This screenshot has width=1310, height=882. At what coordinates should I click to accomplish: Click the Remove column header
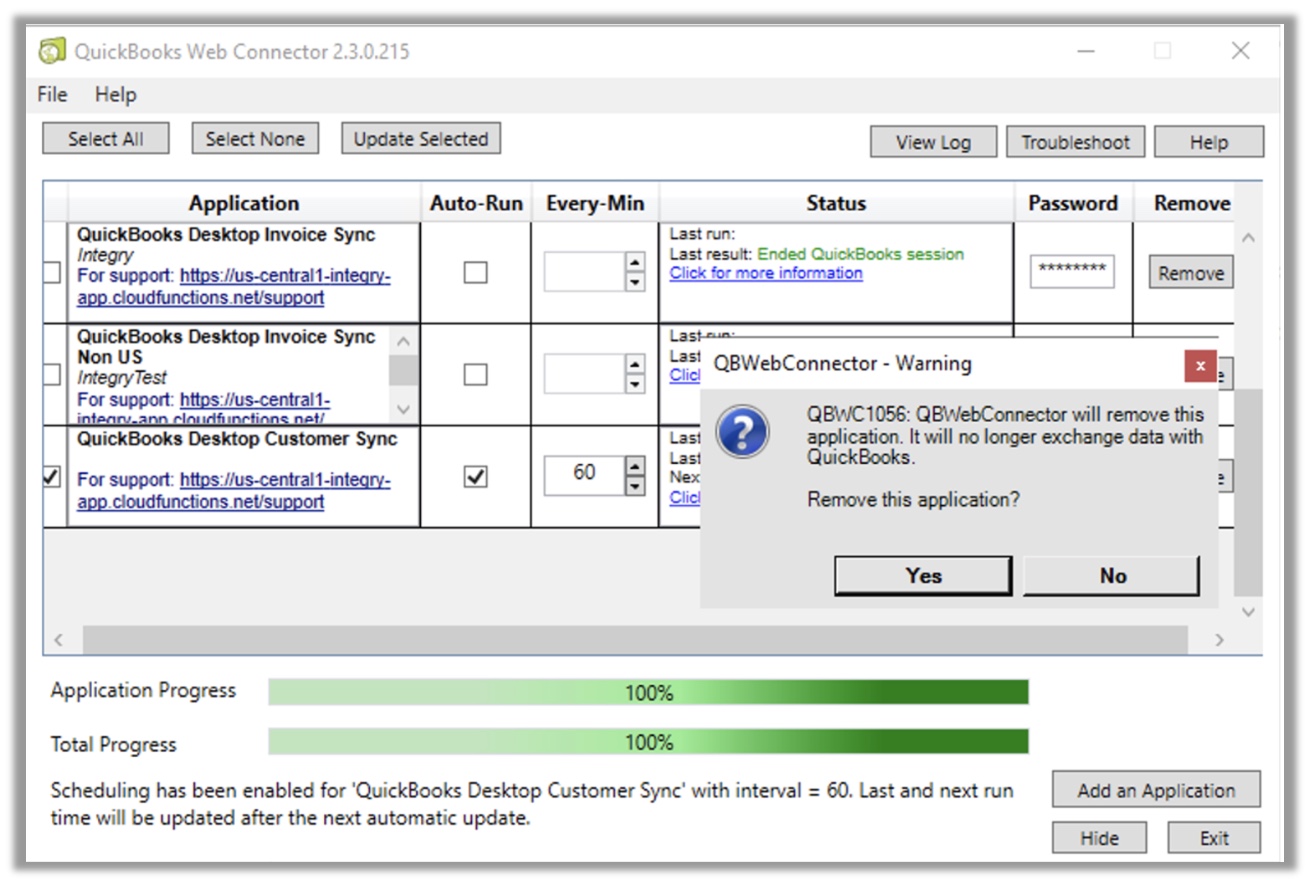coord(1191,203)
